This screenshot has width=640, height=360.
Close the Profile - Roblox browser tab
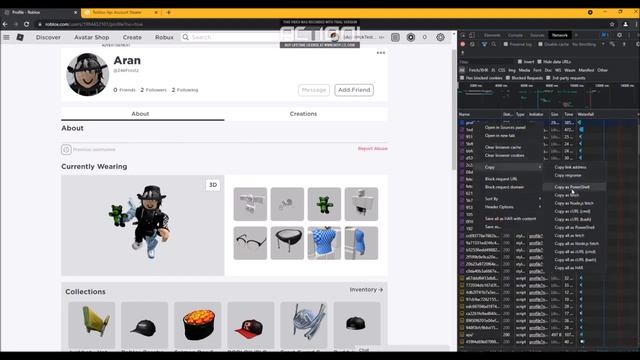point(76,13)
